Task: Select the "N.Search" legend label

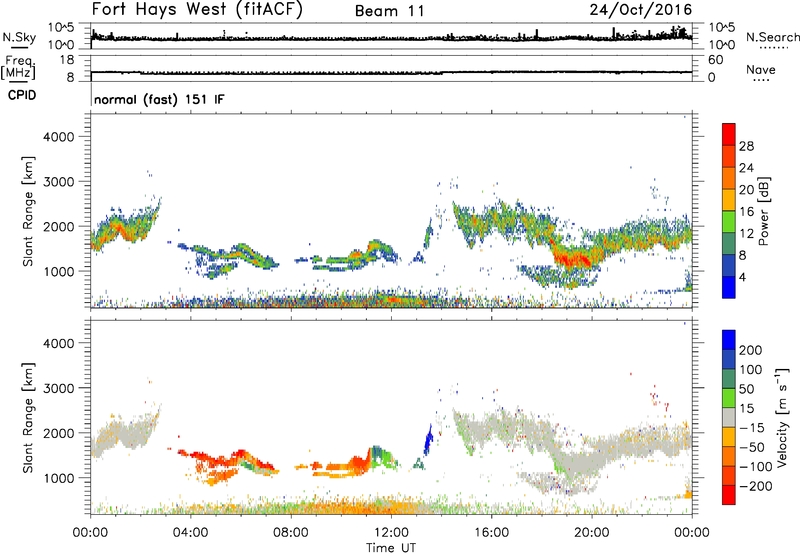Action: pos(773,37)
